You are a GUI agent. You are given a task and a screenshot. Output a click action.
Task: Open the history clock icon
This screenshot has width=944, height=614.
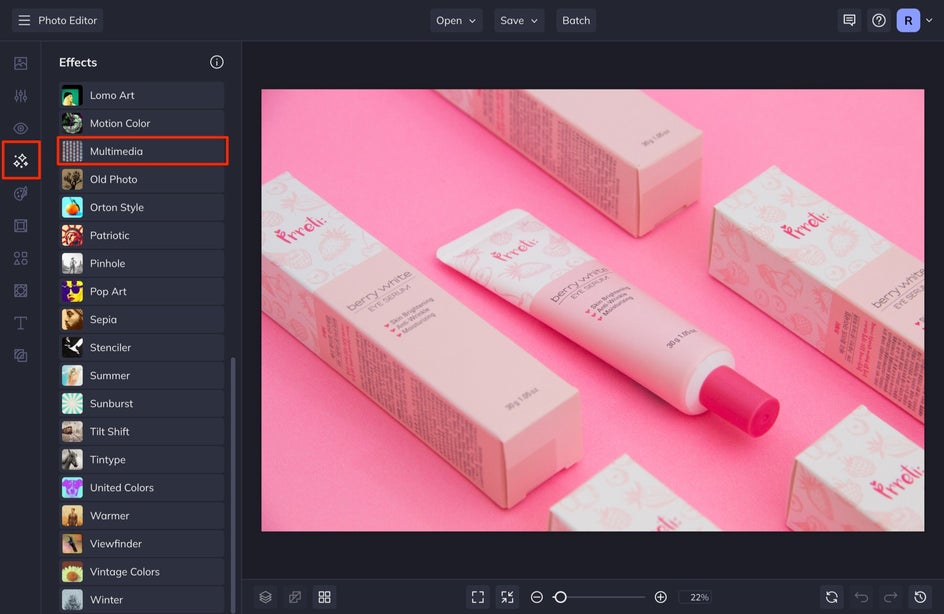point(921,597)
